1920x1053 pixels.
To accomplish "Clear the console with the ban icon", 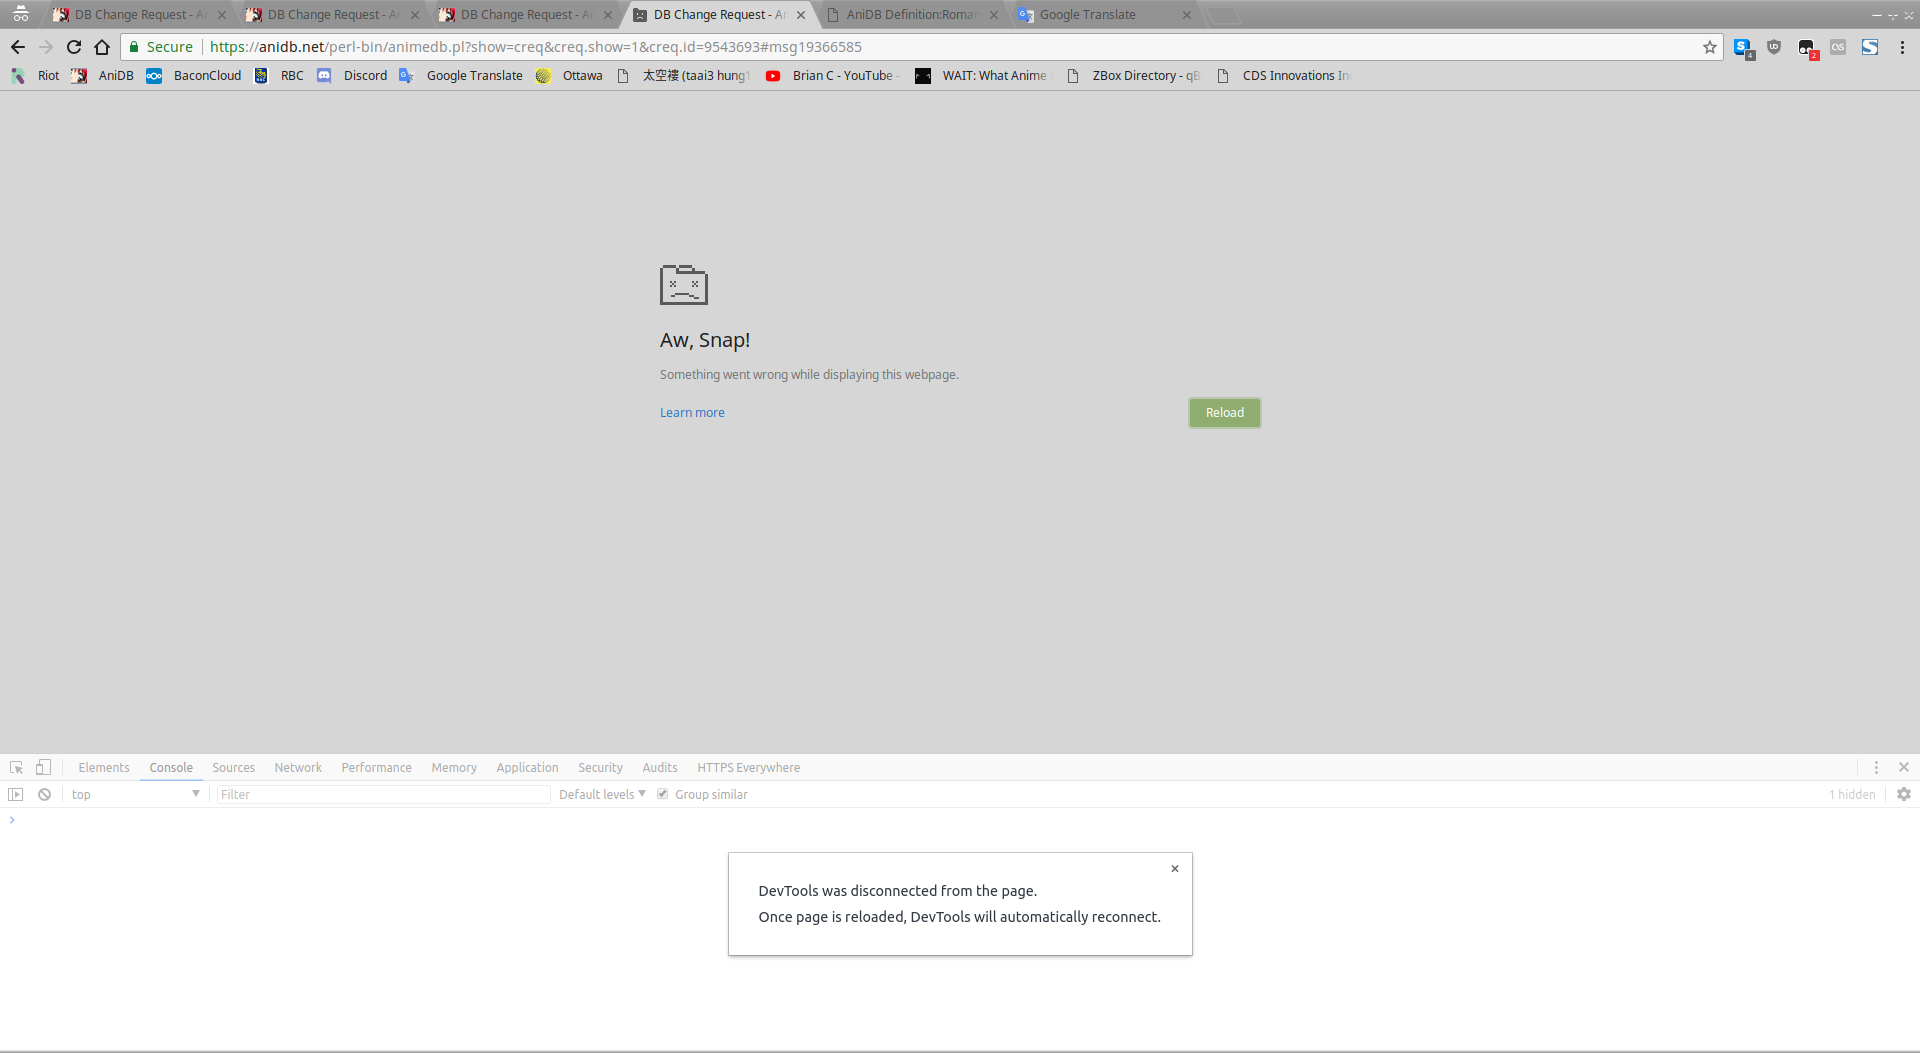I will pos(44,794).
